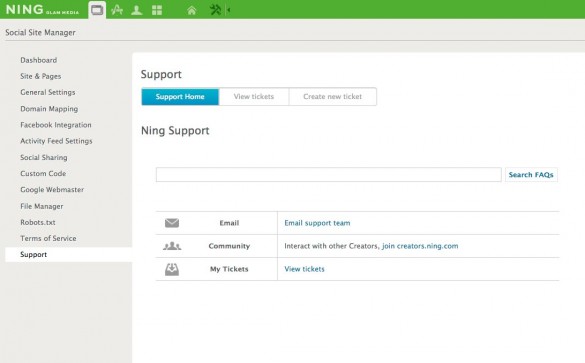This screenshot has width=585, height=363.
Task: Click the Social Site Manager heading
Action: (x=40, y=32)
